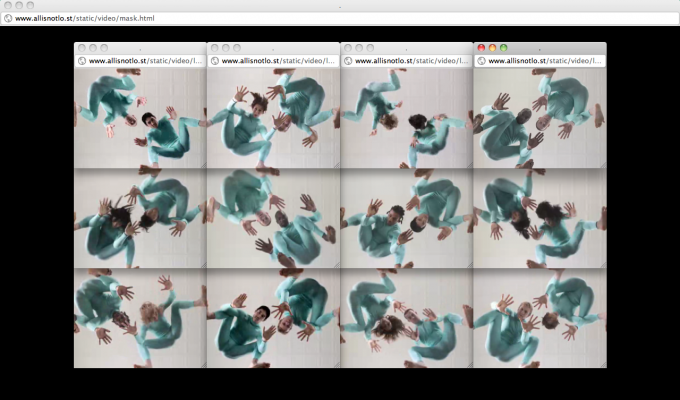This screenshot has height=400, width=680.
Task: Focus the URL field in the active fourth popup
Action: click(544, 60)
